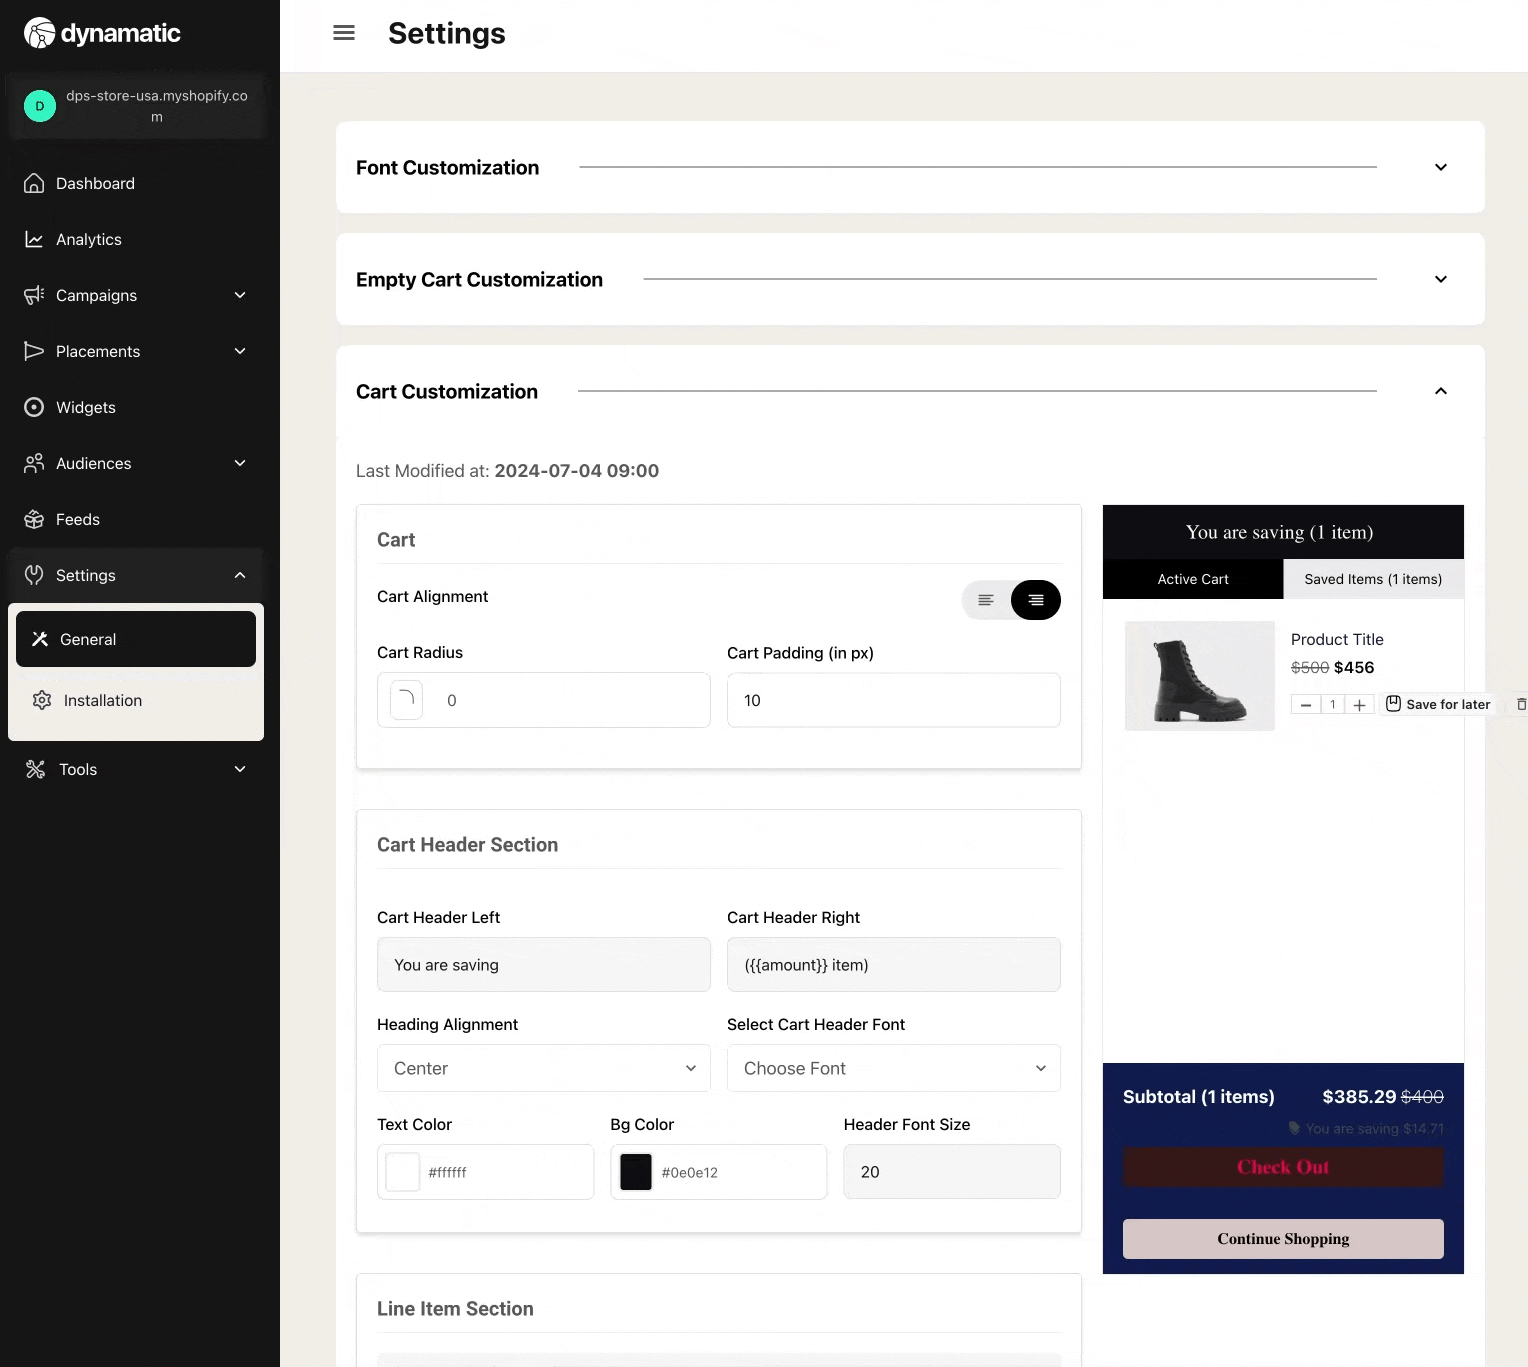Click the hamburger menu icon
This screenshot has height=1367, width=1528.
coord(344,33)
